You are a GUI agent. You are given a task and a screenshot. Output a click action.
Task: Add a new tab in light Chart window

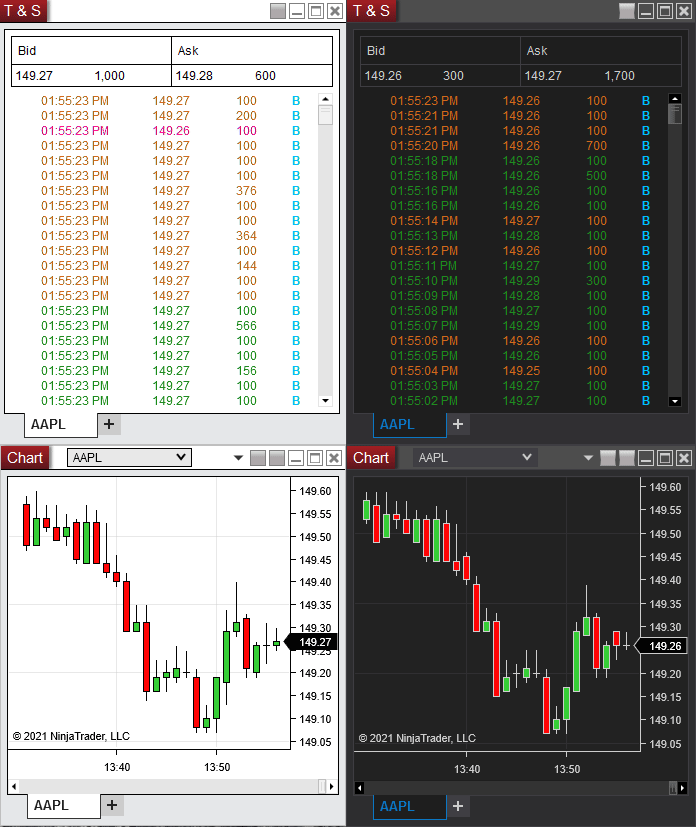[112, 805]
